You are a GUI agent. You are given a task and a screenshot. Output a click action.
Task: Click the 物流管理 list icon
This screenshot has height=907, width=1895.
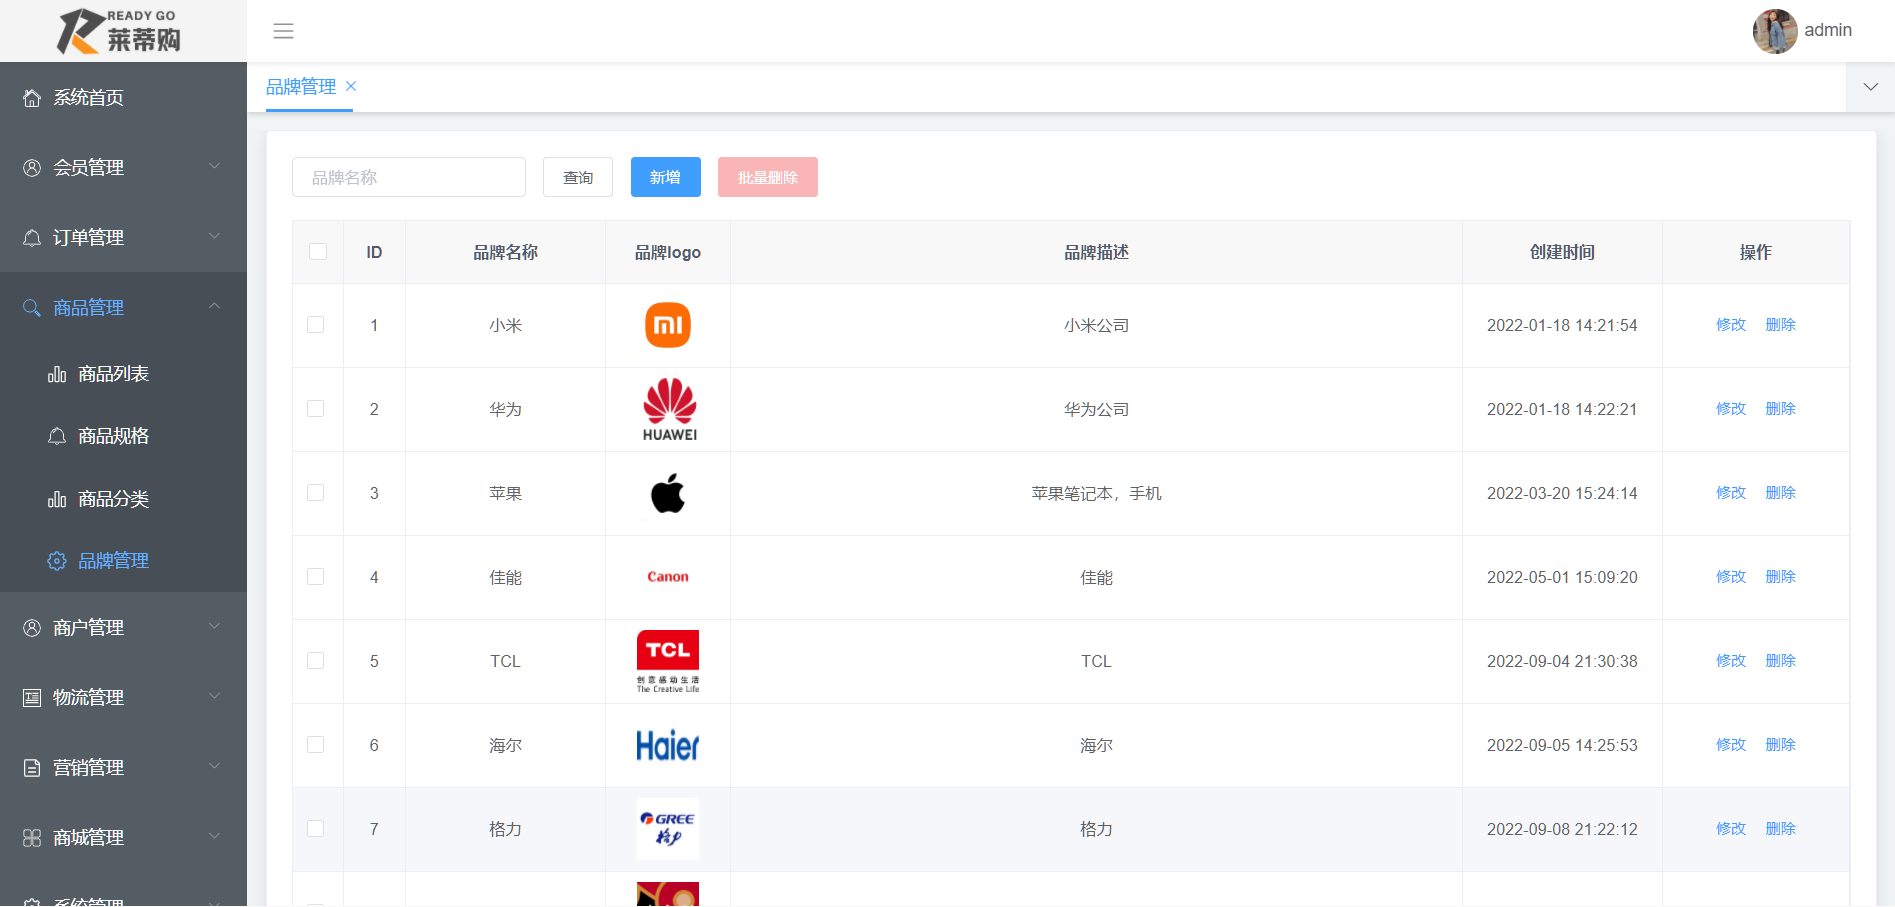pyautogui.click(x=32, y=698)
